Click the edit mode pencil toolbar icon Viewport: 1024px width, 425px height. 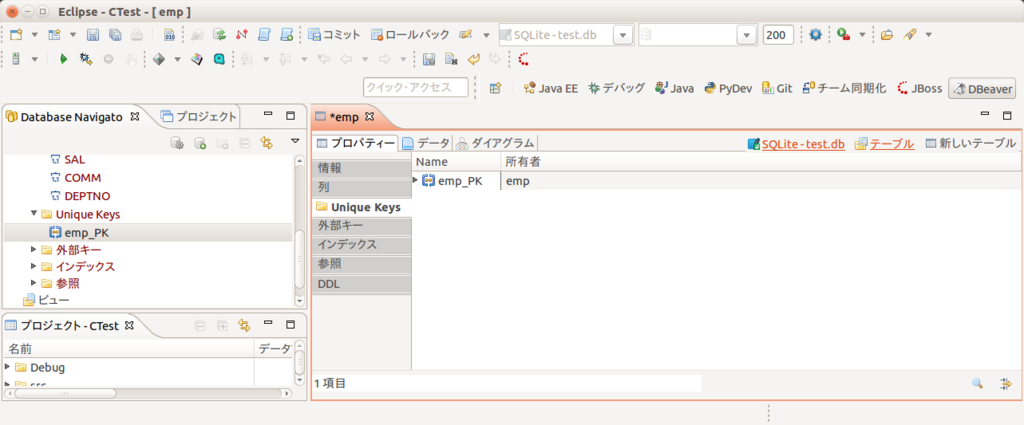[466, 35]
